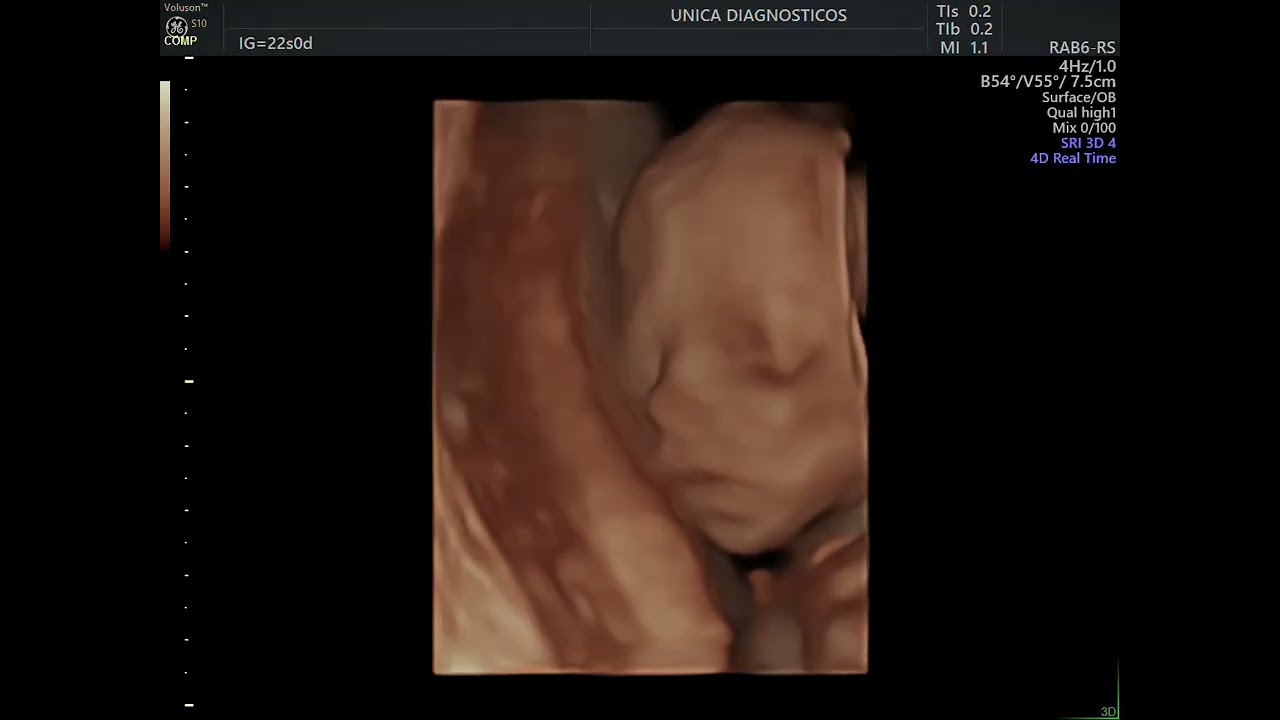Click the RAB6-RS probe label
Image resolution: width=1280 pixels, height=720 pixels.
1082,48
